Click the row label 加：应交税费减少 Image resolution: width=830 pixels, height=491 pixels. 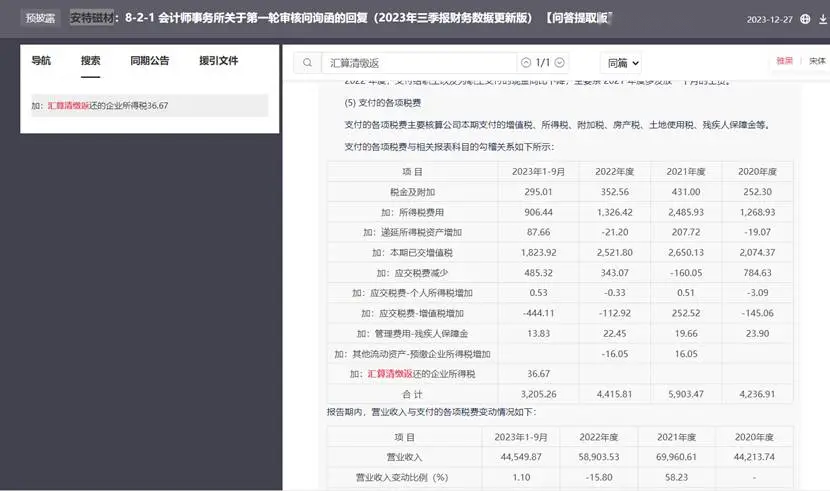412,273
